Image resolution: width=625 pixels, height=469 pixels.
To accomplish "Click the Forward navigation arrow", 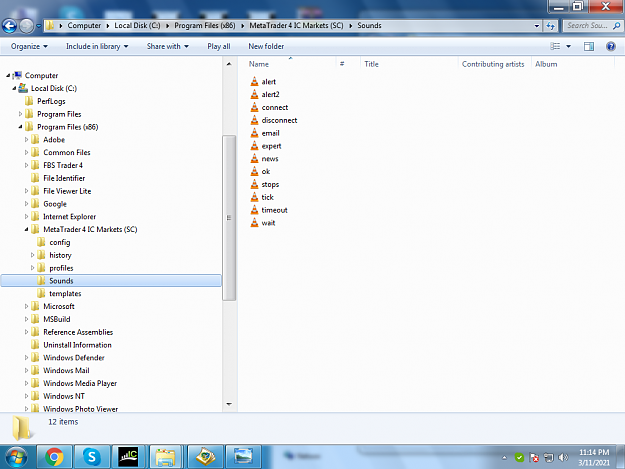I will click(x=26, y=26).
